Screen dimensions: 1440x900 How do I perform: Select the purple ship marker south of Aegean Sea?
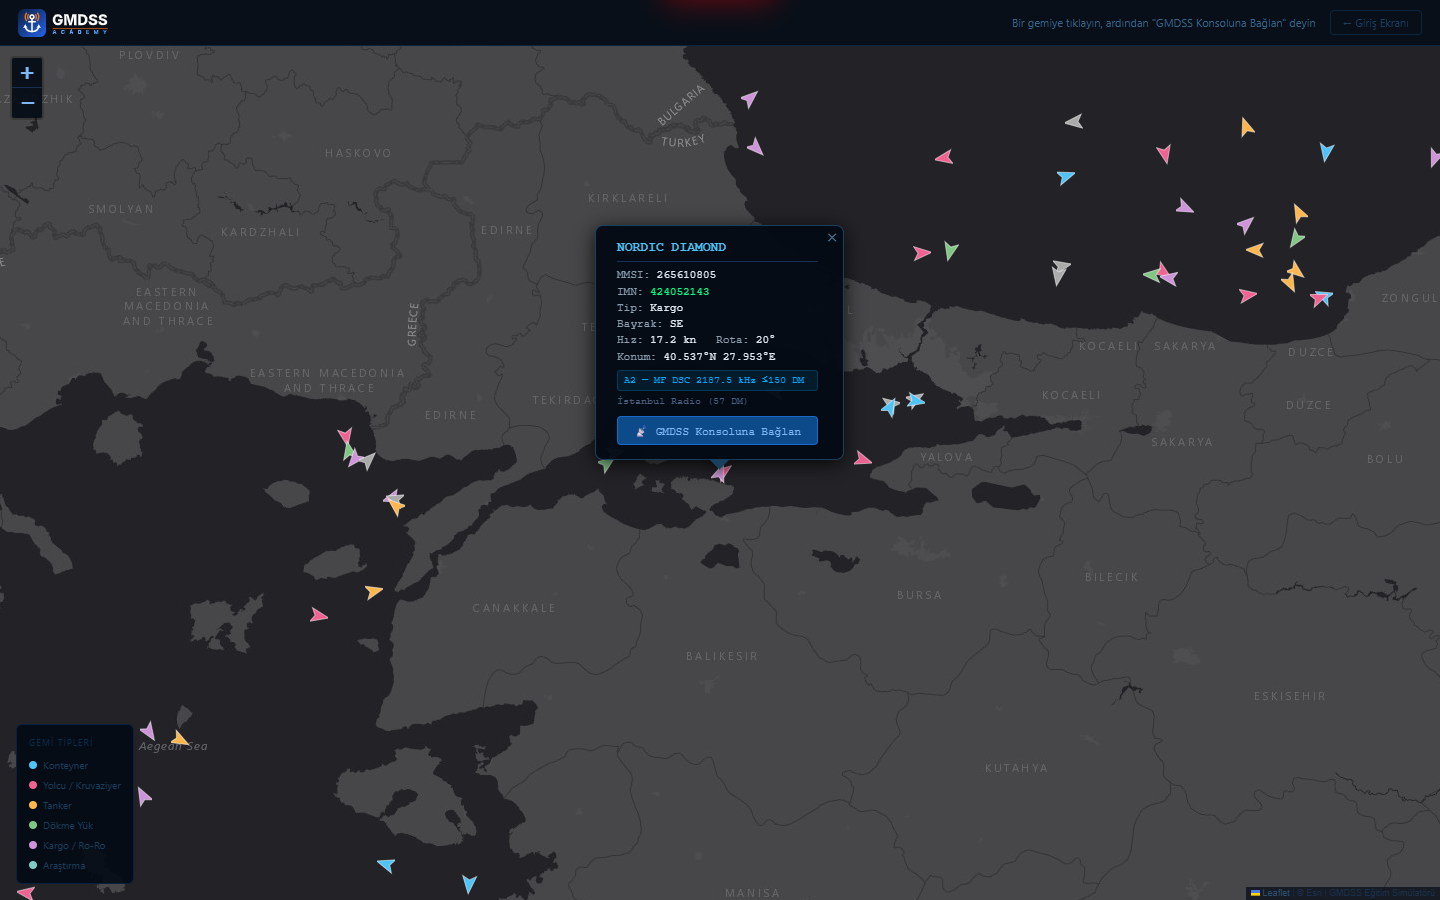click(144, 797)
